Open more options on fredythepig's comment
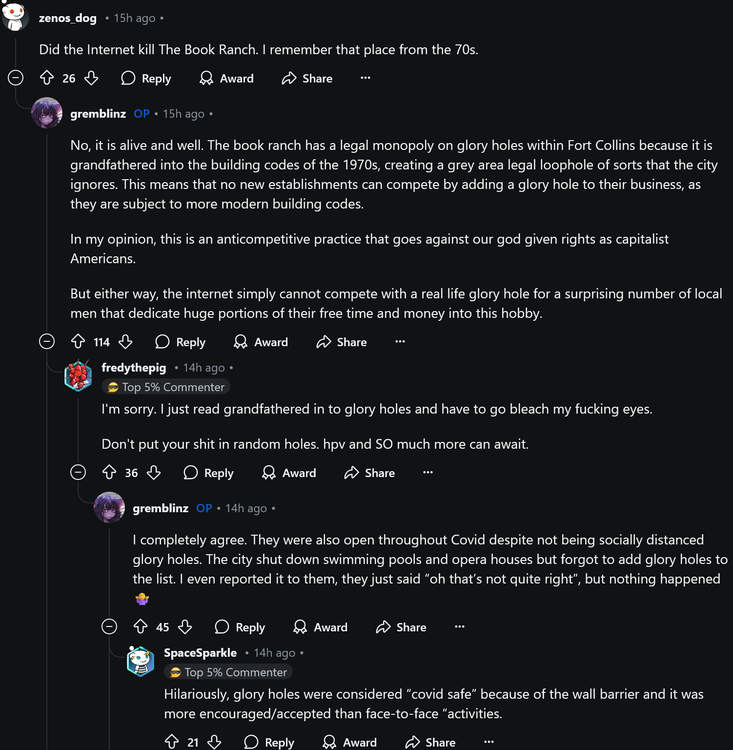The height and width of the screenshot is (750, 733). 428,473
